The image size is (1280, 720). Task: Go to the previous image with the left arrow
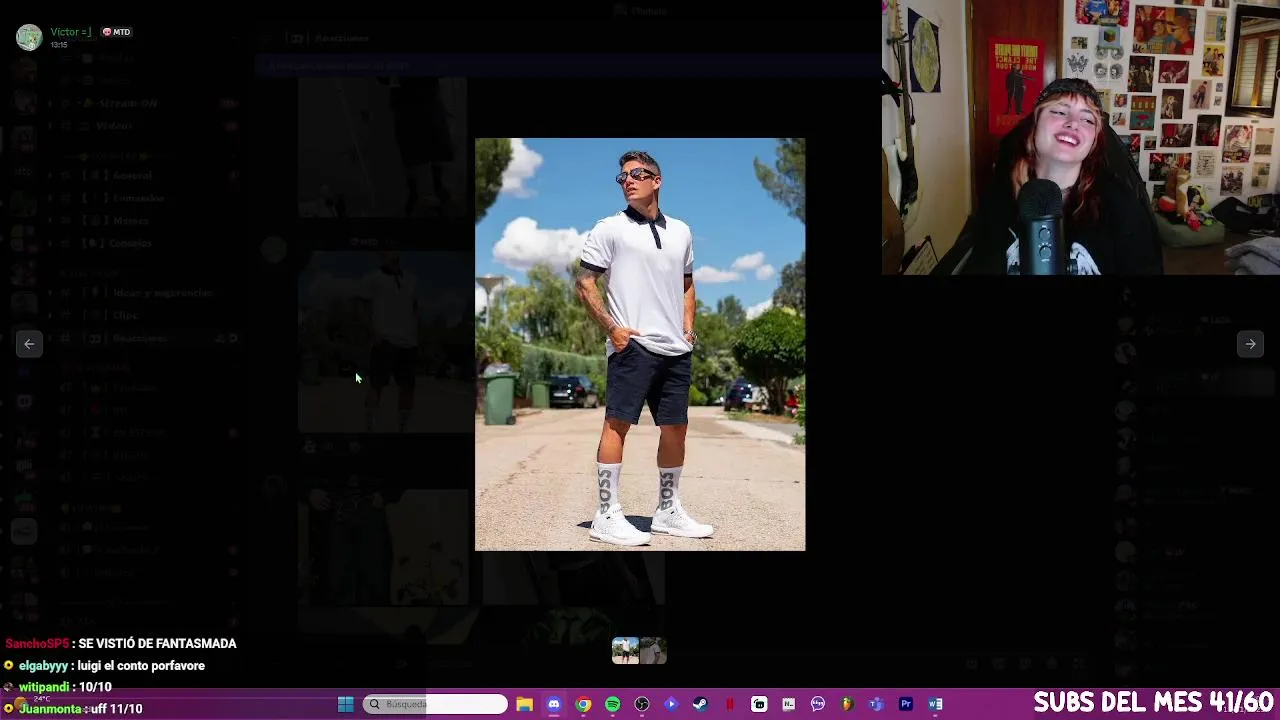(29, 344)
